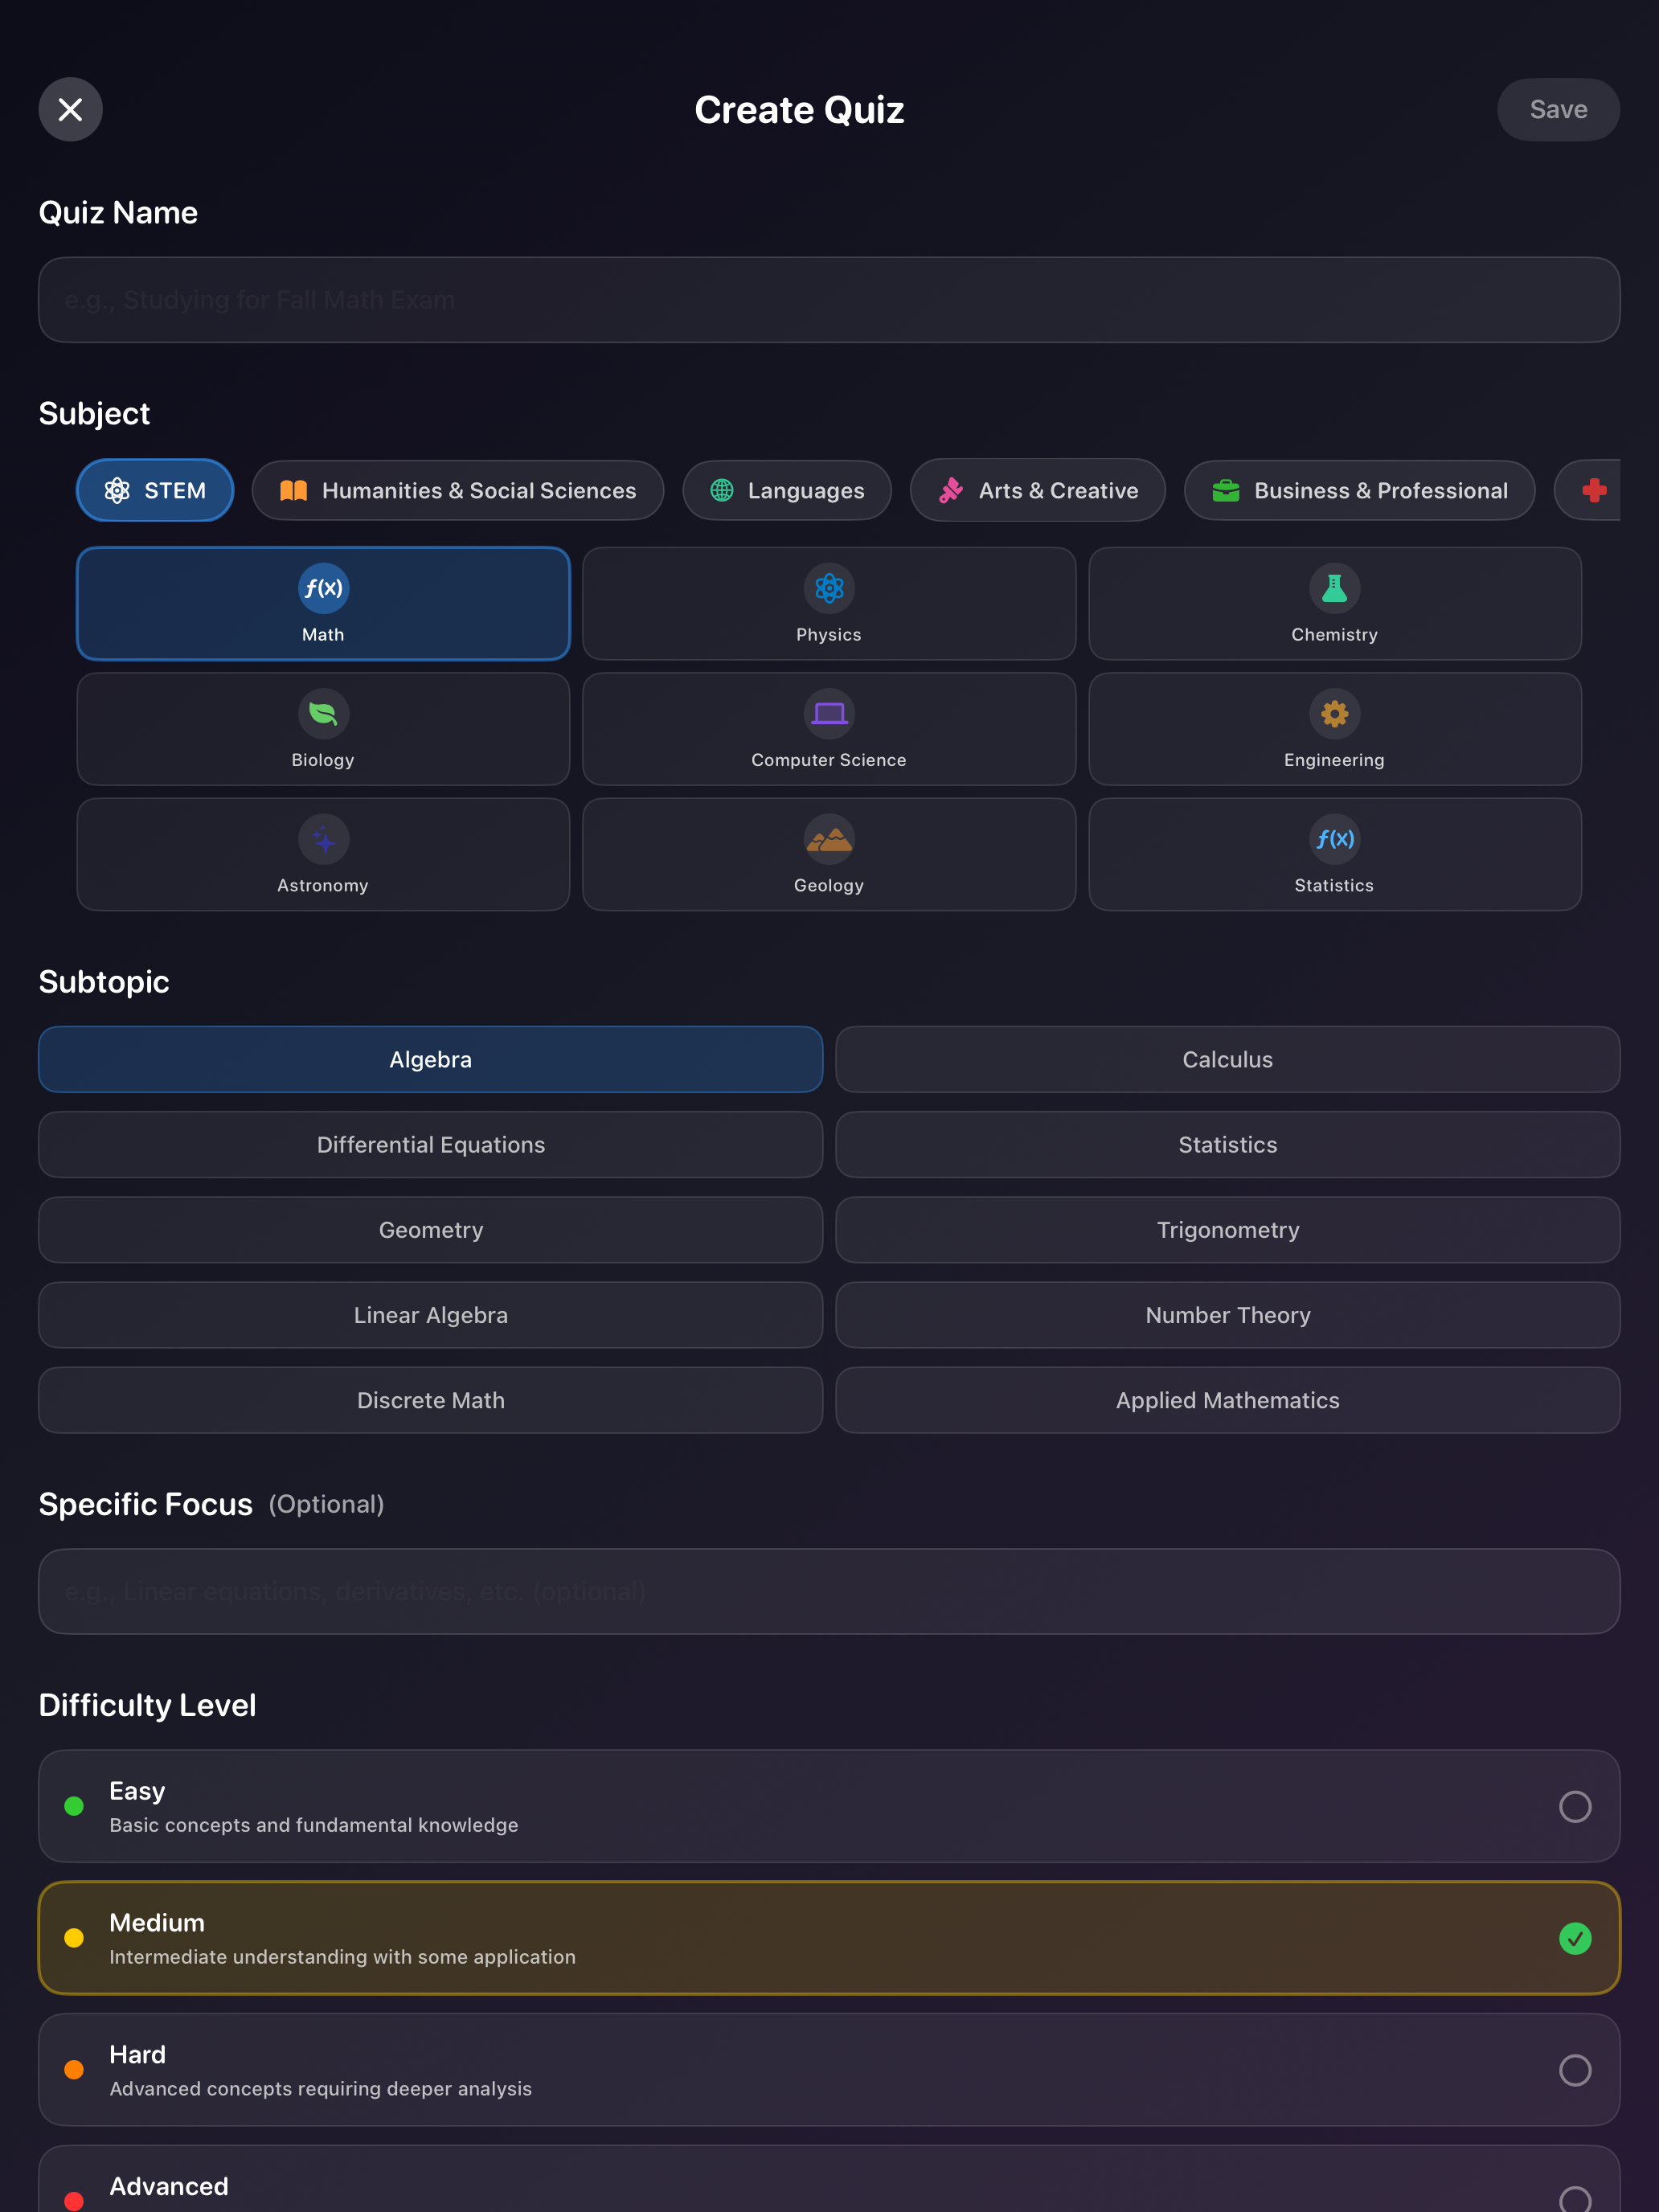The width and height of the screenshot is (1659, 2212).
Task: Click the Engineering card label text
Action: (1334, 760)
